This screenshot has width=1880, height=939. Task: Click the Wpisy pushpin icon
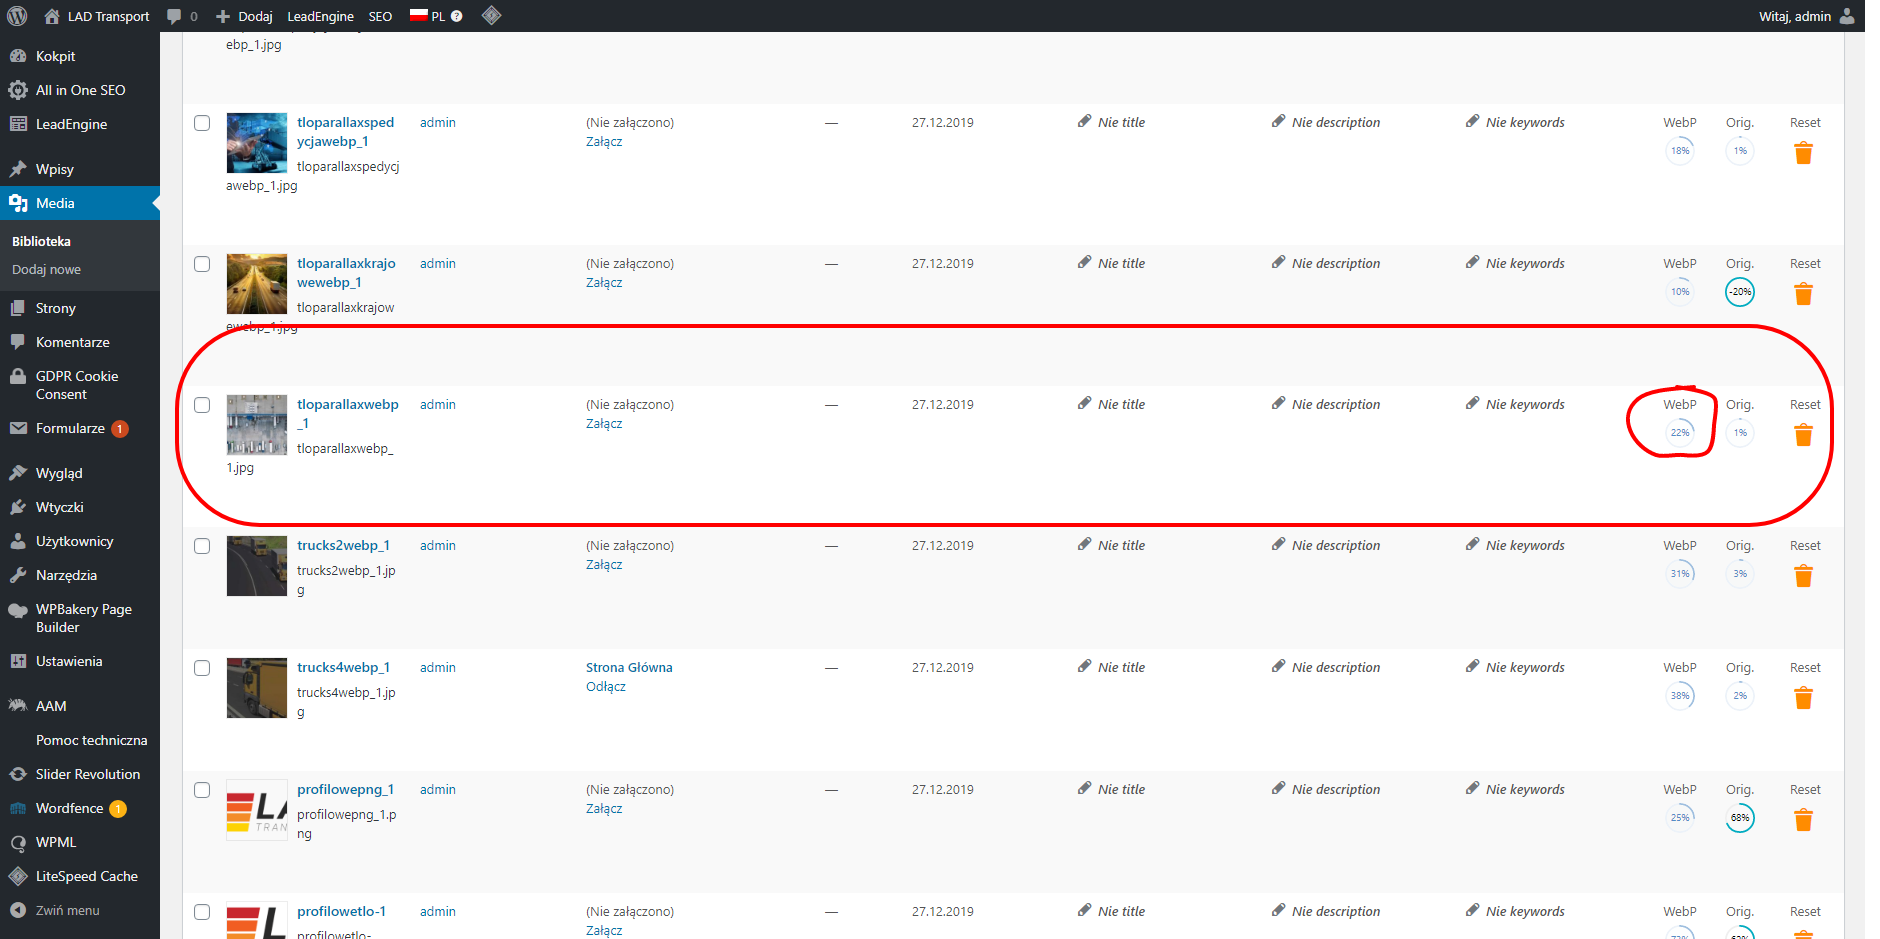pyautogui.click(x=18, y=169)
